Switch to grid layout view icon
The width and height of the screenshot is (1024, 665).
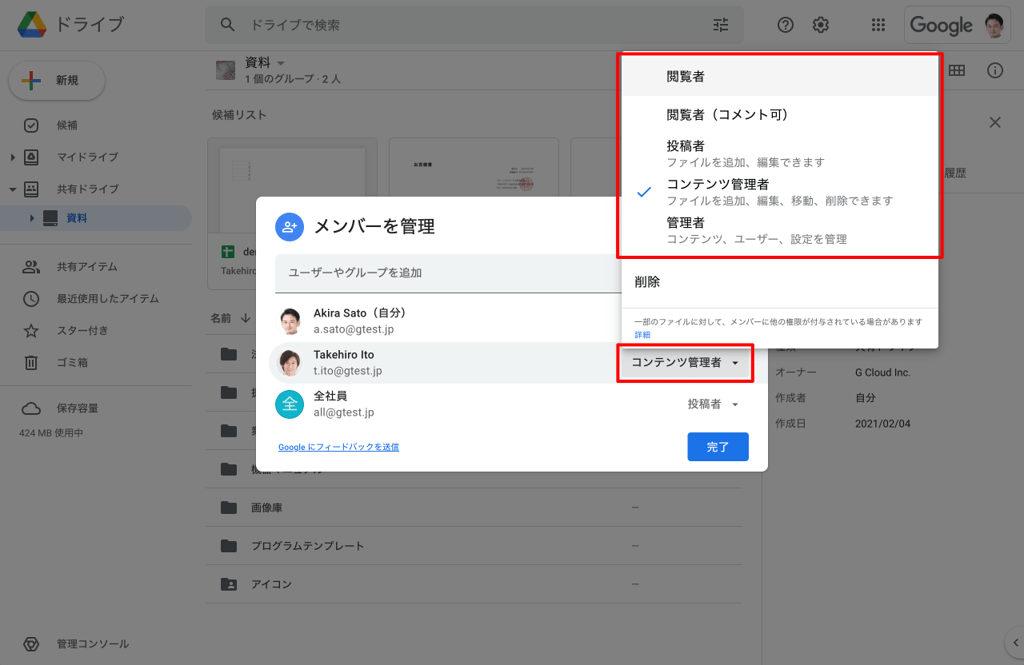click(x=957, y=70)
